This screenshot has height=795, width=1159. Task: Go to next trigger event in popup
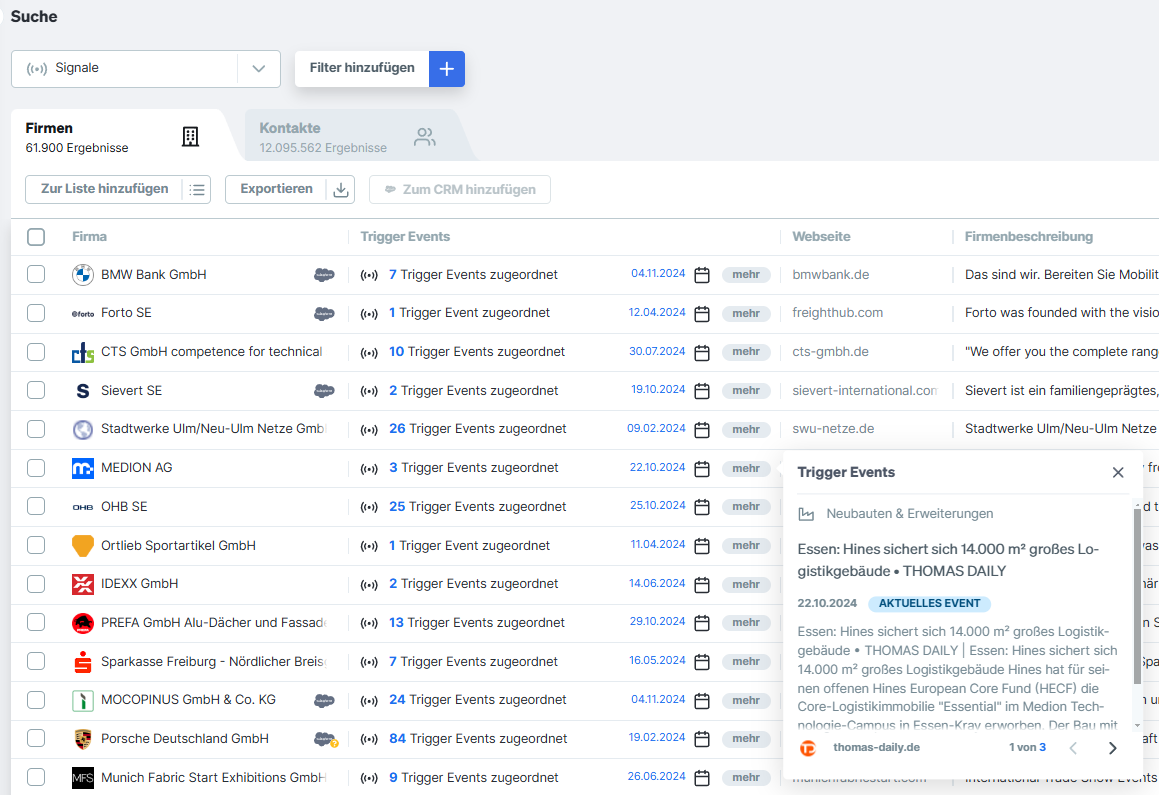[x=1112, y=748]
